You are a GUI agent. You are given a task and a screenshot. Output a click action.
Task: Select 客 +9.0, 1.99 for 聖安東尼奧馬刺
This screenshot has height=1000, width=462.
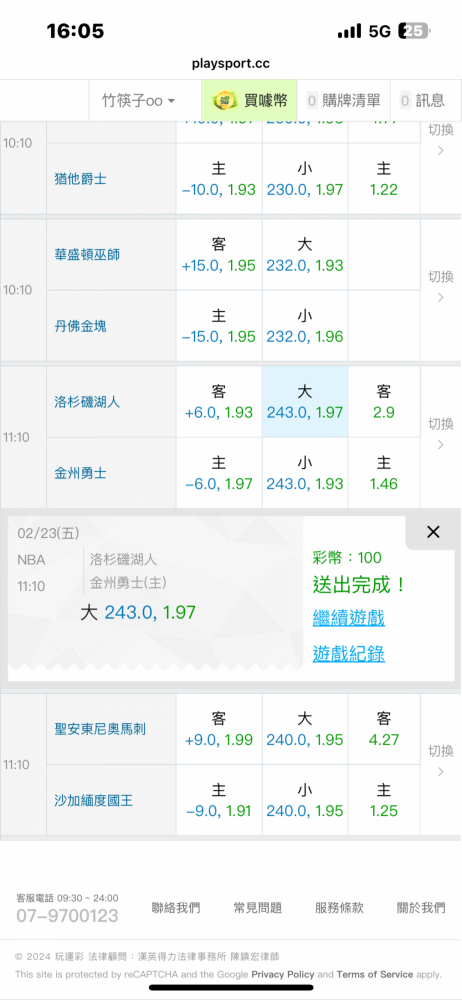(219, 729)
